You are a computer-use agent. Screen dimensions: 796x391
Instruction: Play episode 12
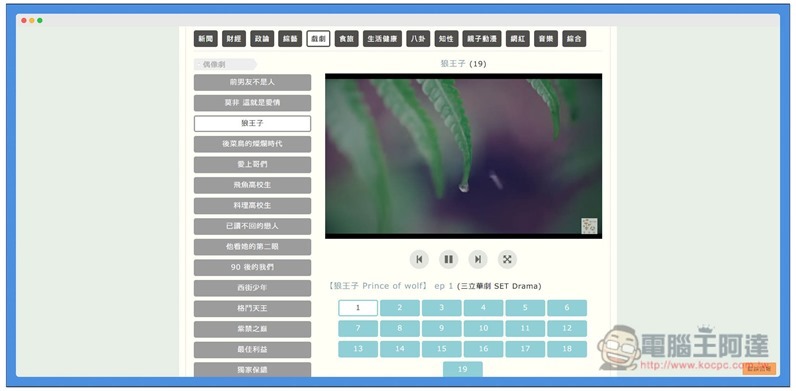pos(567,328)
